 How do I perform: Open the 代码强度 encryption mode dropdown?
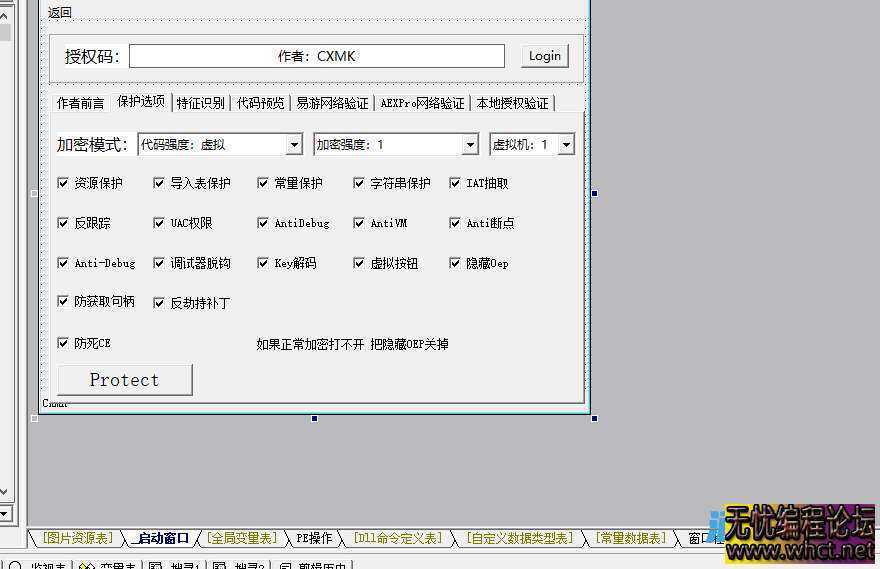[x=294, y=145]
